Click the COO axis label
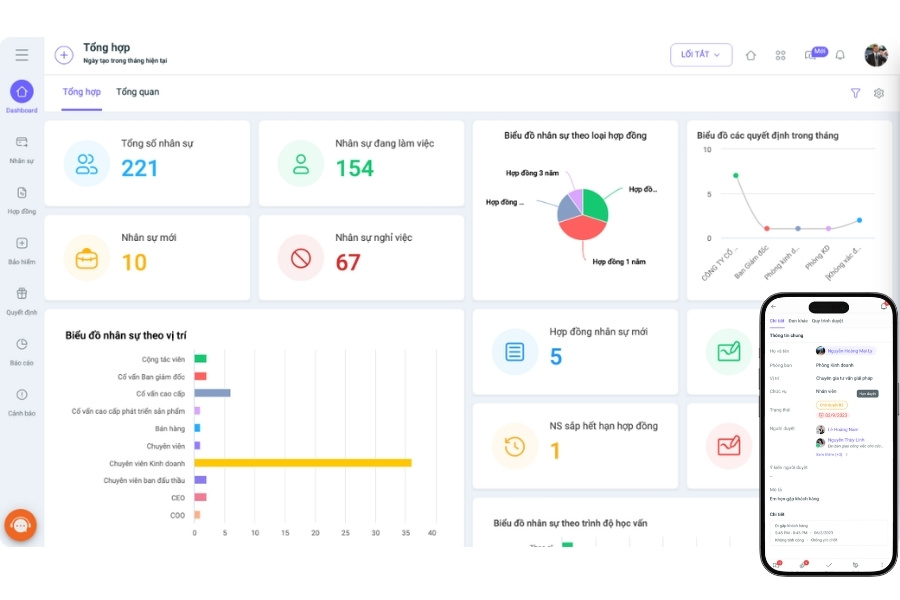 pos(177,515)
